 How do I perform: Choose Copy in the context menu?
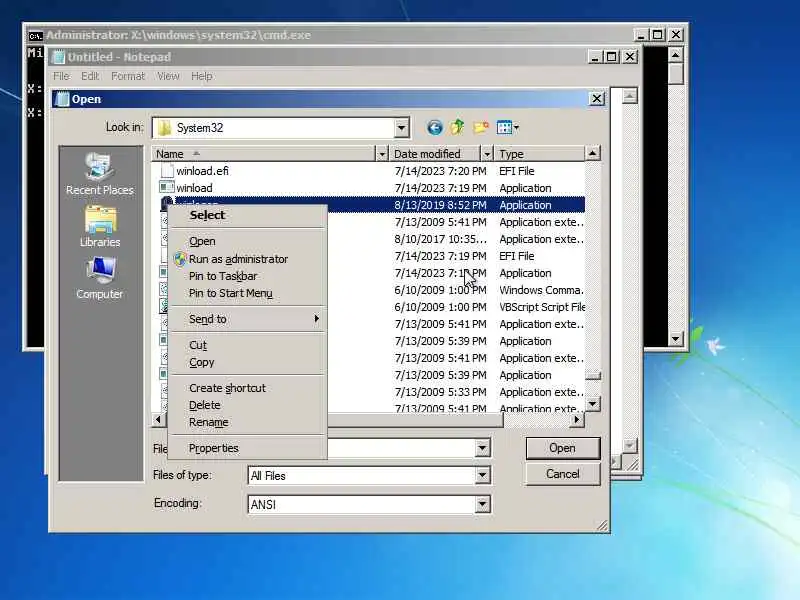pyautogui.click(x=247, y=362)
